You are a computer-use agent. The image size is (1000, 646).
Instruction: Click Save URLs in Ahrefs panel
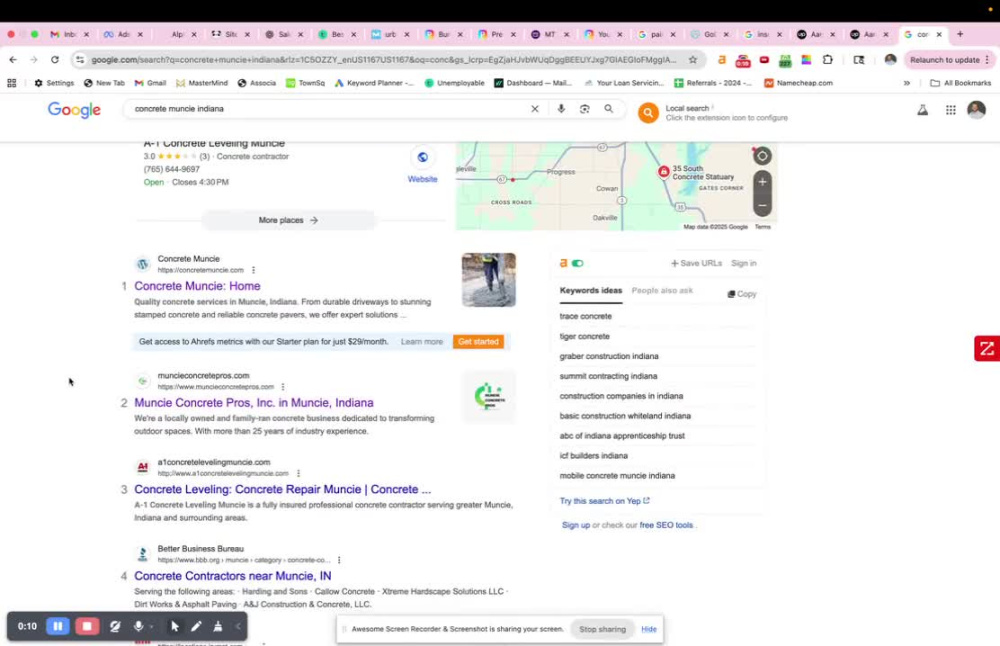click(696, 263)
